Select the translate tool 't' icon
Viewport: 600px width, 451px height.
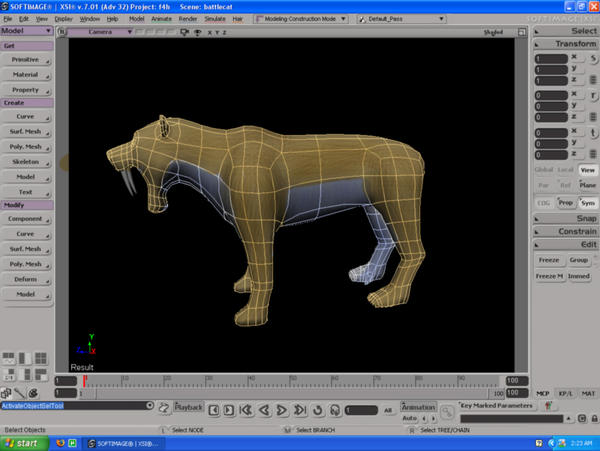[x=592, y=133]
